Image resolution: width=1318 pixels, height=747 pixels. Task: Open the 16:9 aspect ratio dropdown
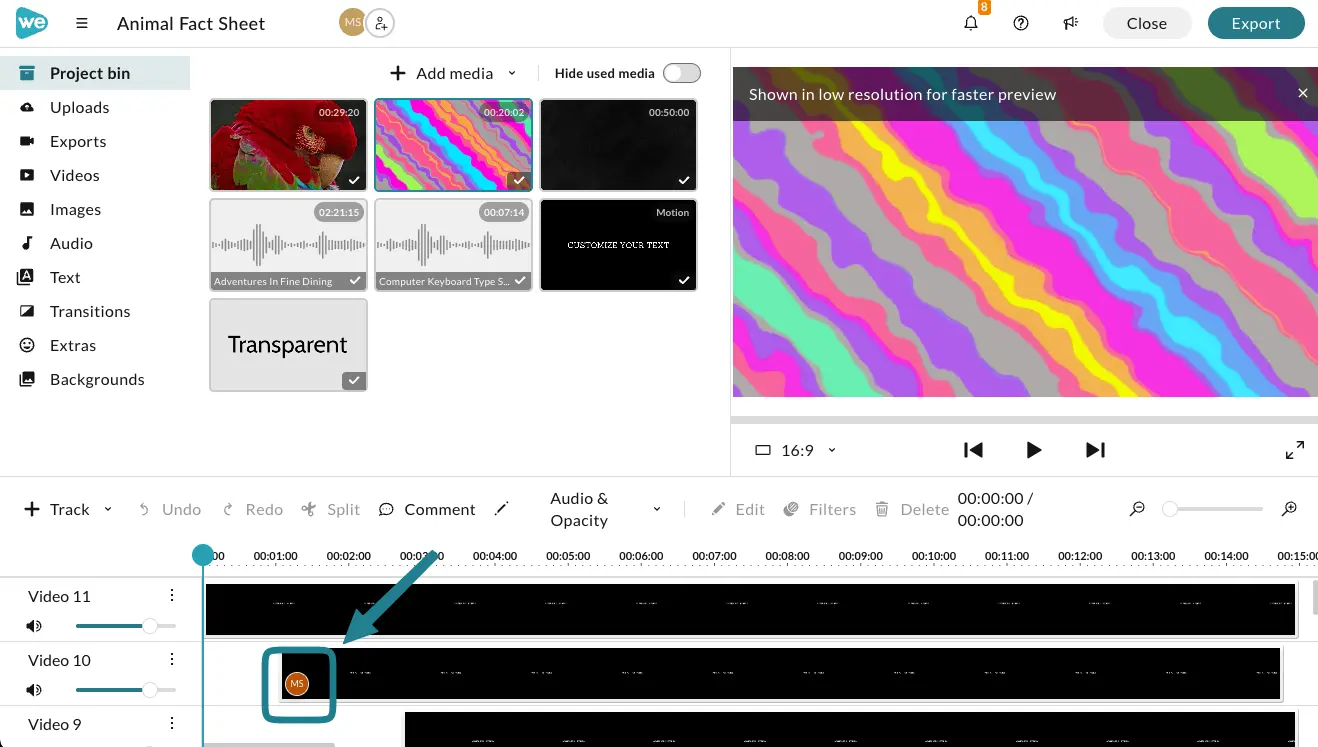click(795, 450)
